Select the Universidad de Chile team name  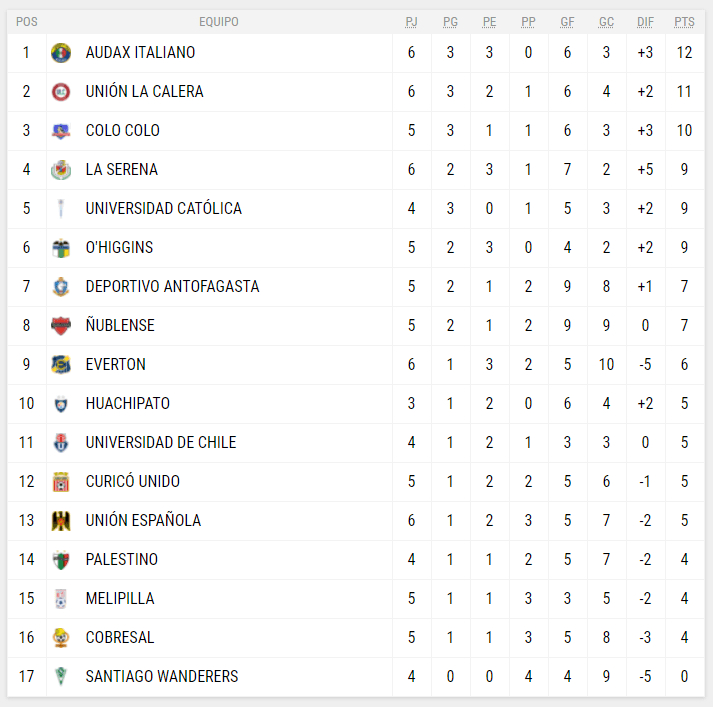pos(160,443)
